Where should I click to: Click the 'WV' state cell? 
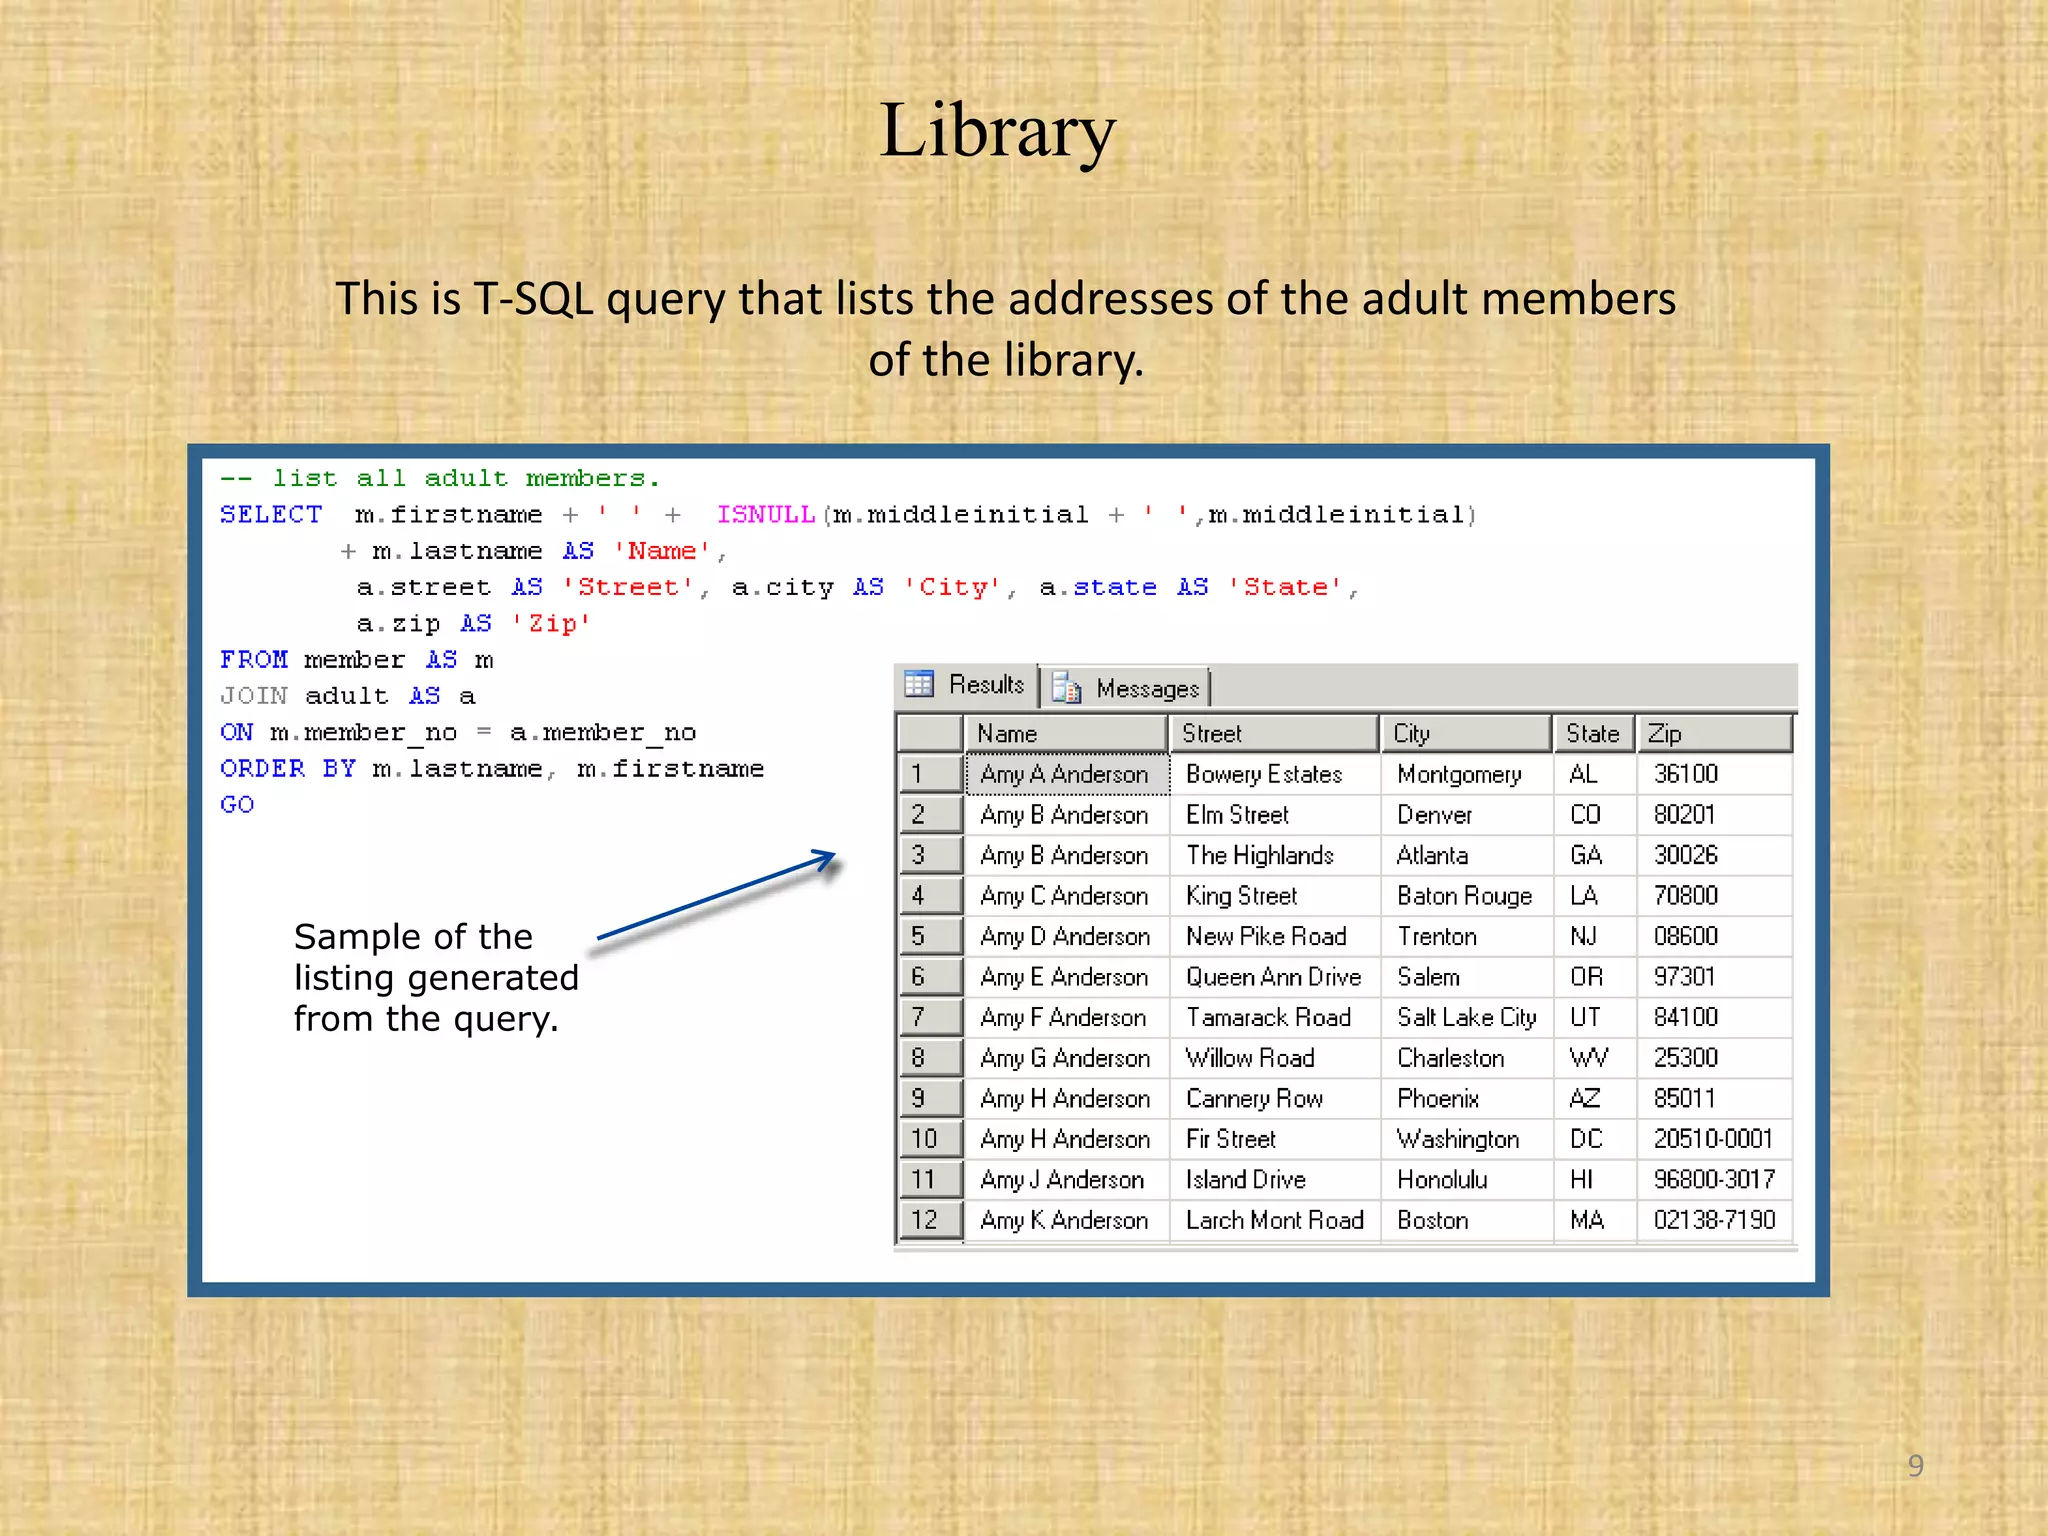coord(1595,1058)
